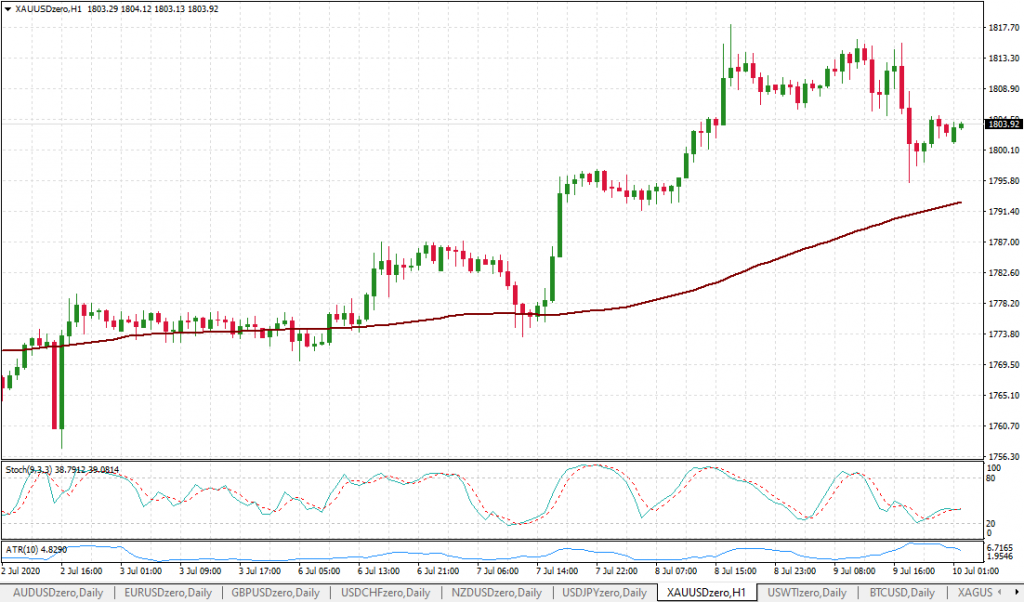The height and width of the screenshot is (602, 1024).
Task: Open the XAUUSDzero,H1 chart dropdown arrow
Action: 7,8
